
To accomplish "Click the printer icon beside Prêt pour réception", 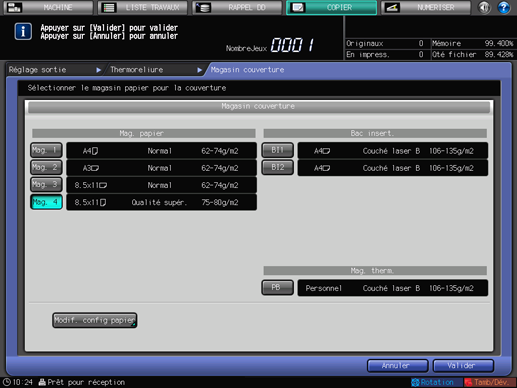I will 42,382.
